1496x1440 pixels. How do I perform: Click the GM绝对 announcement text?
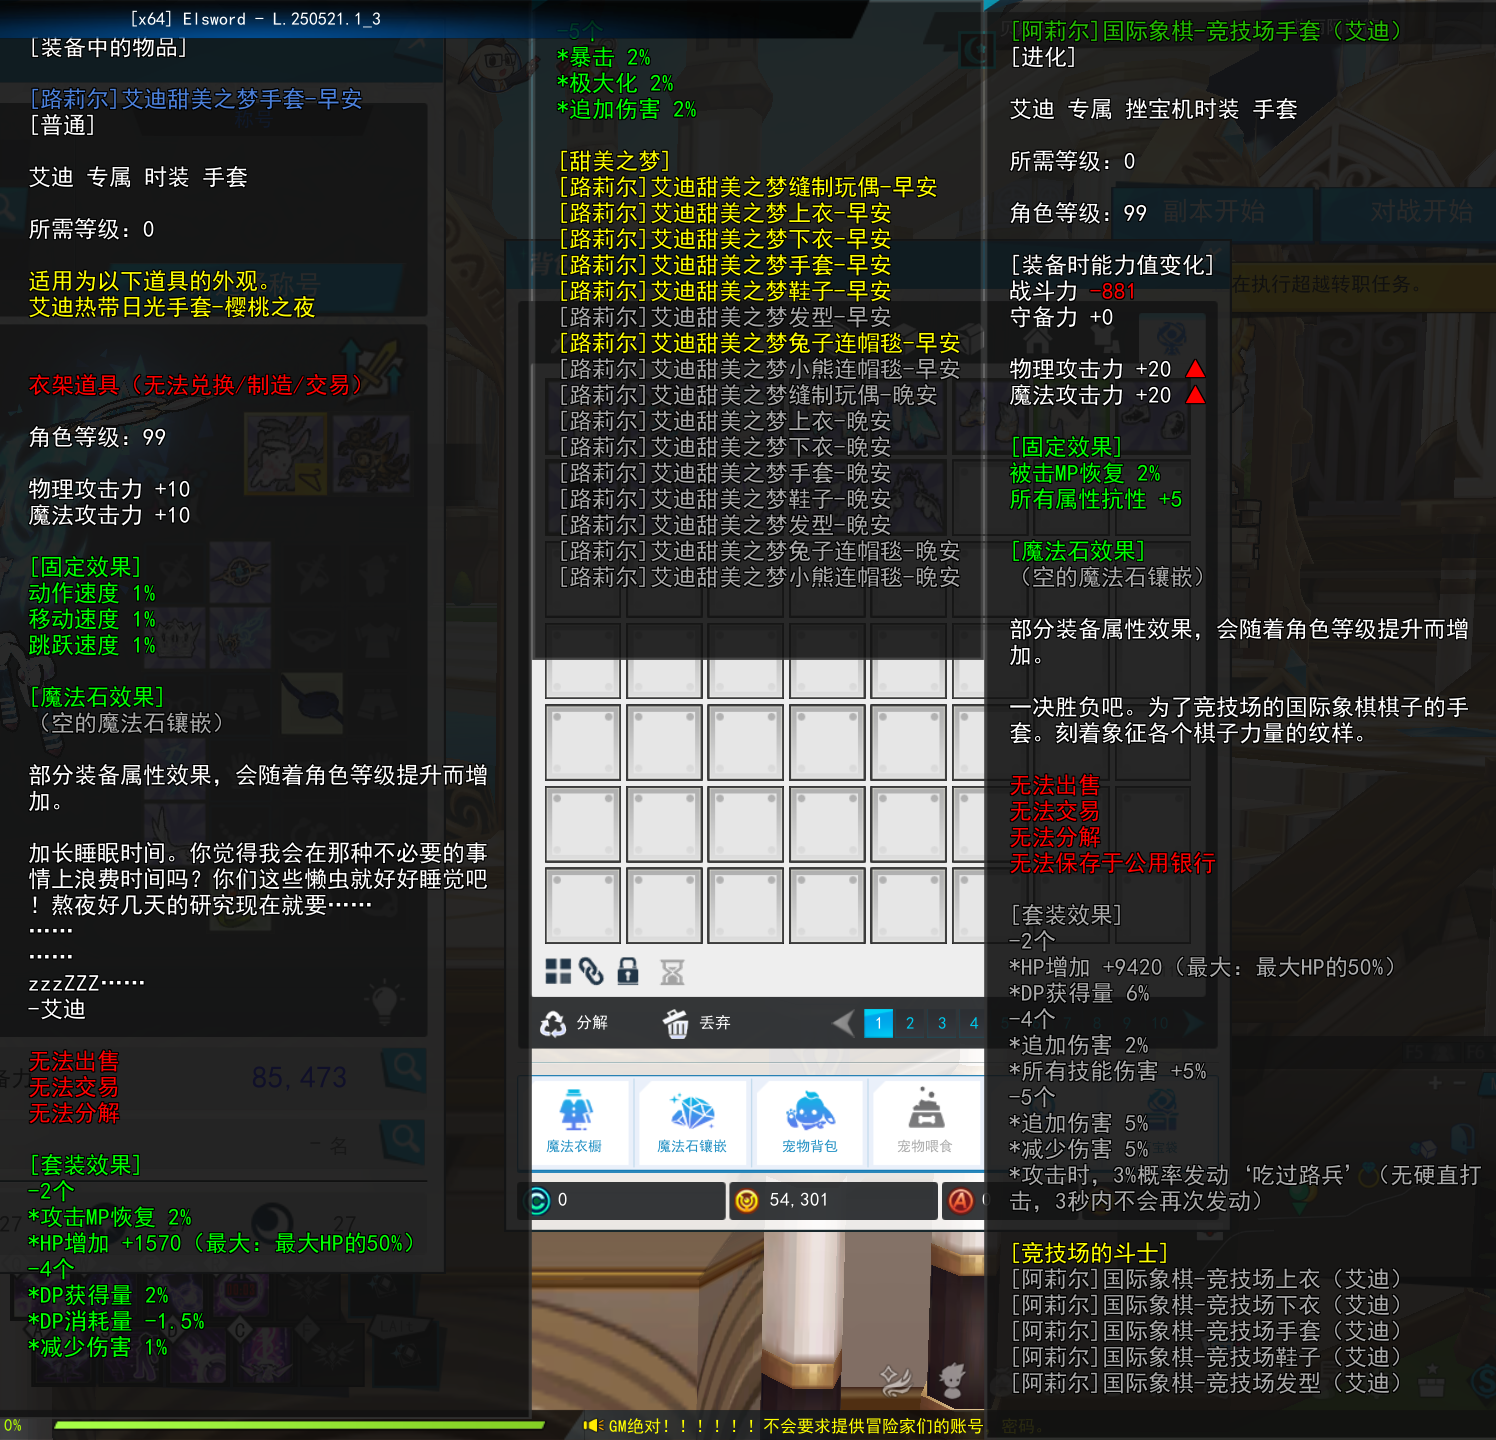(x=795, y=1426)
